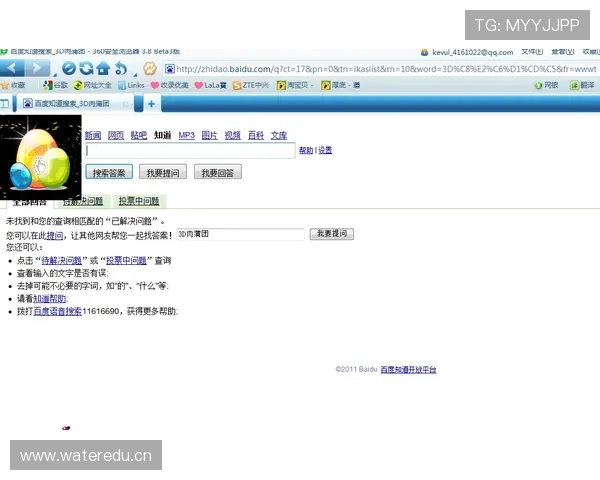Focus the main Baidu Zhidao search box
This screenshot has height=480, width=600.
(x=190, y=150)
